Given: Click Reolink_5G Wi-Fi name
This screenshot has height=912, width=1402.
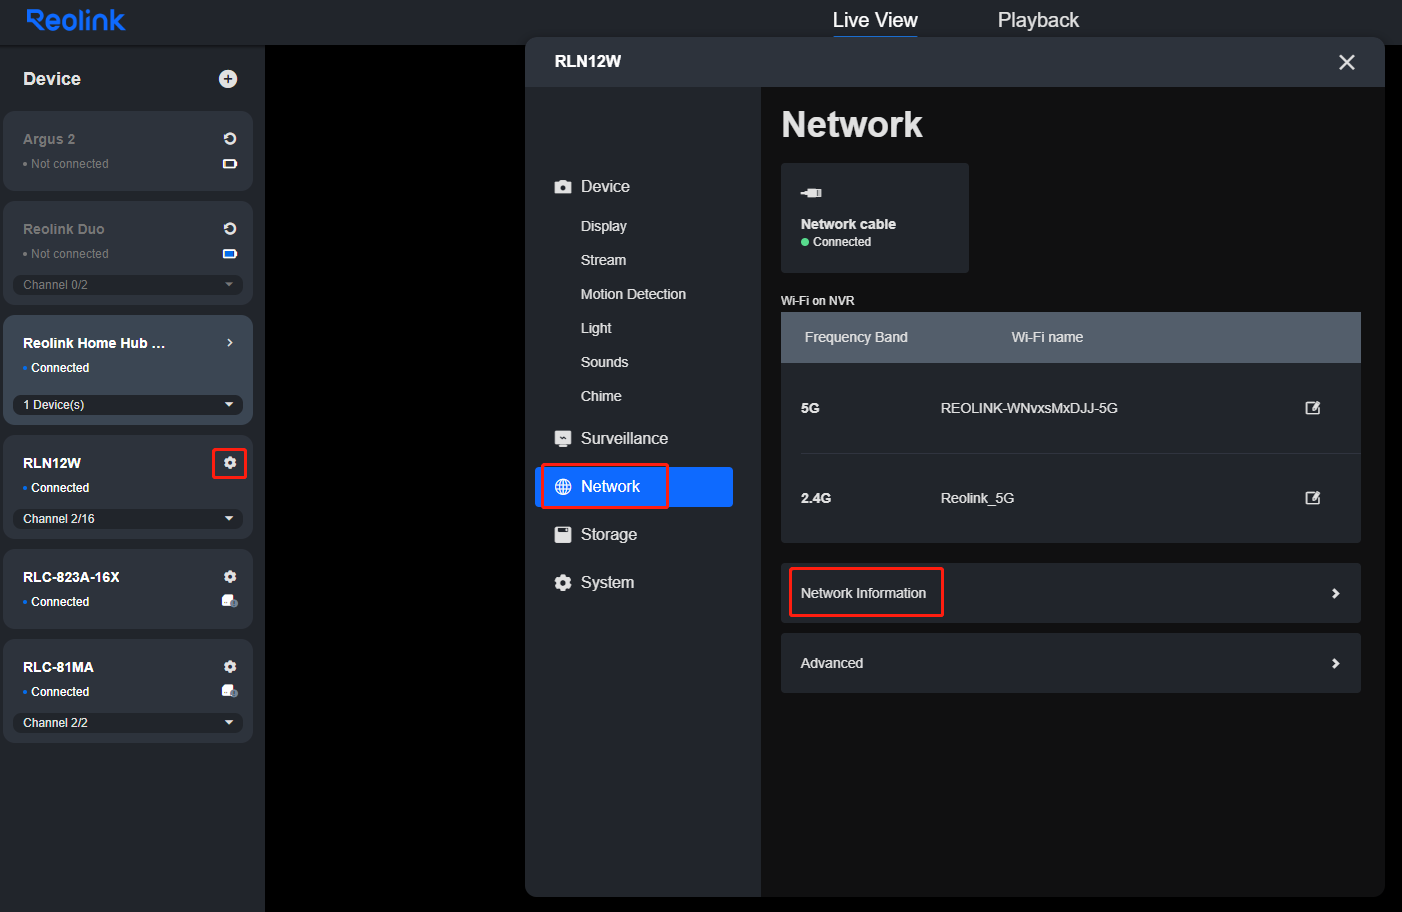Looking at the screenshot, I should 977,498.
